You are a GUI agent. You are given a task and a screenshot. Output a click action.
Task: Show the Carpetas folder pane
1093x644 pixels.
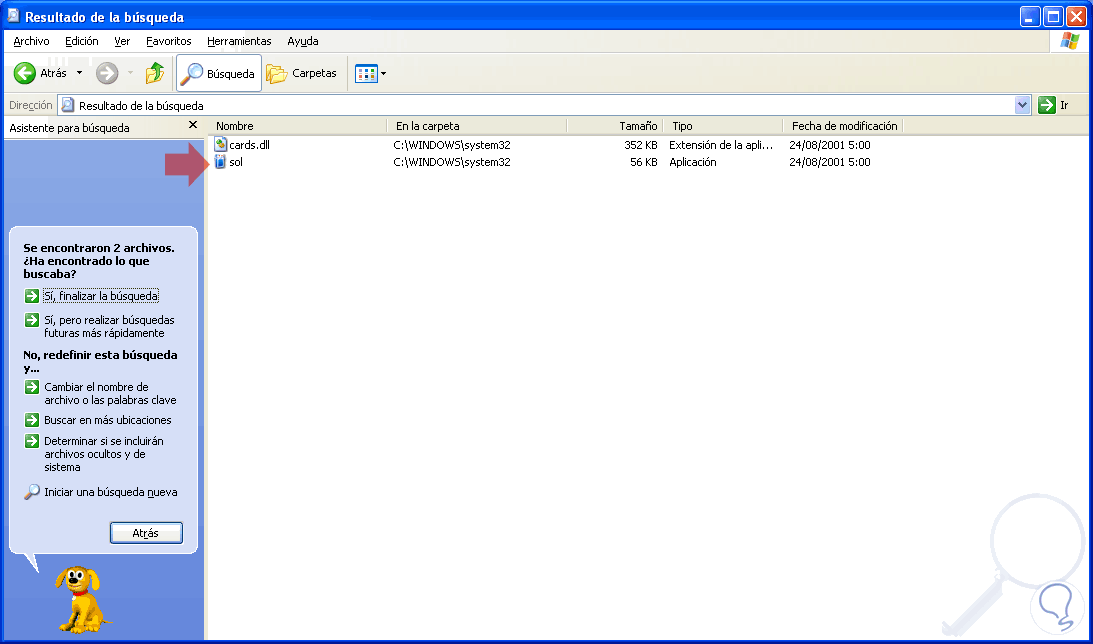pos(301,73)
